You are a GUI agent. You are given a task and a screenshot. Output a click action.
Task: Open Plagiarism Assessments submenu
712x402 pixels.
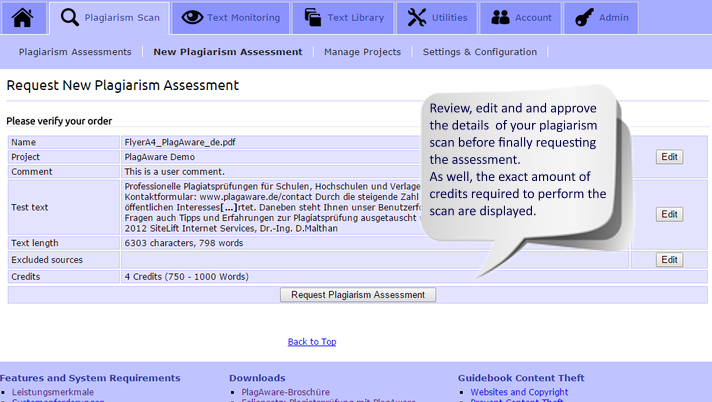click(x=75, y=52)
